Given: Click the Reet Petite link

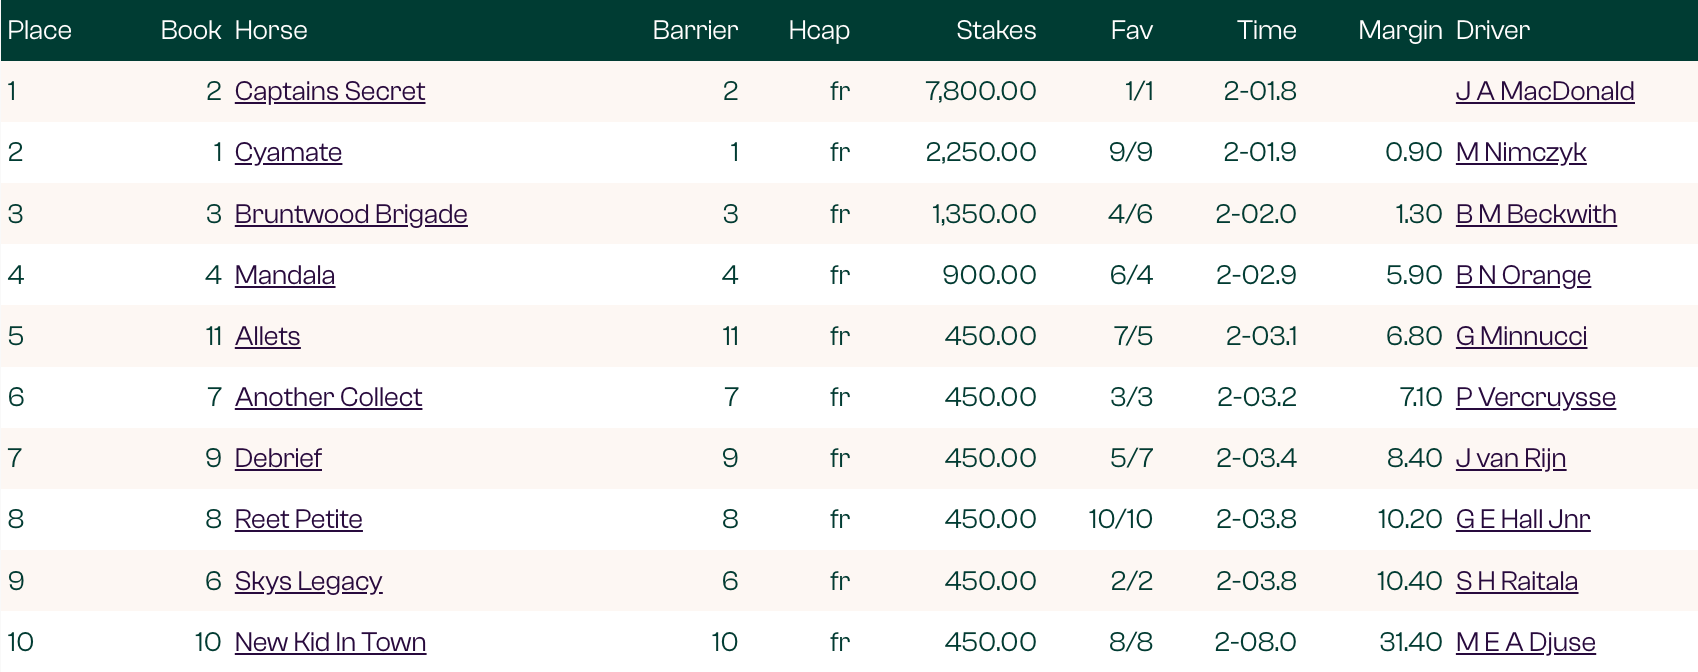Looking at the screenshot, I should click(x=298, y=519).
